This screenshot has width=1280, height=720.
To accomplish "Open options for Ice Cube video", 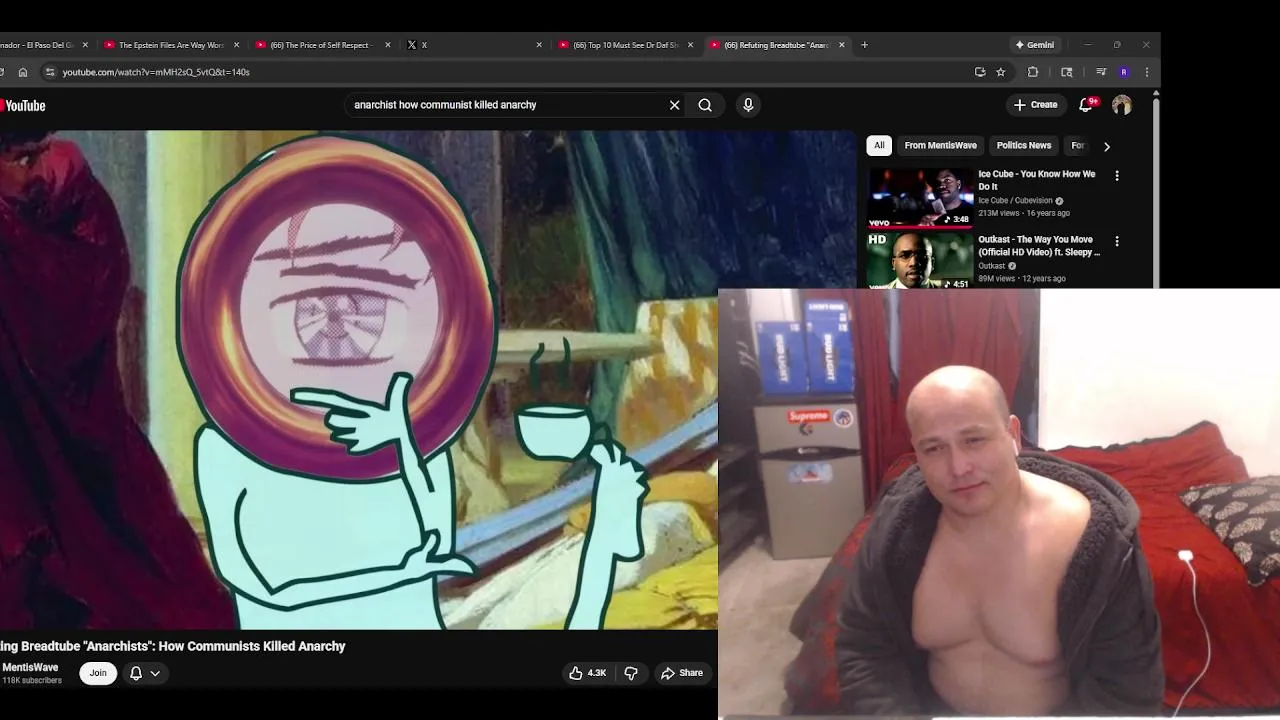I will point(1117,176).
